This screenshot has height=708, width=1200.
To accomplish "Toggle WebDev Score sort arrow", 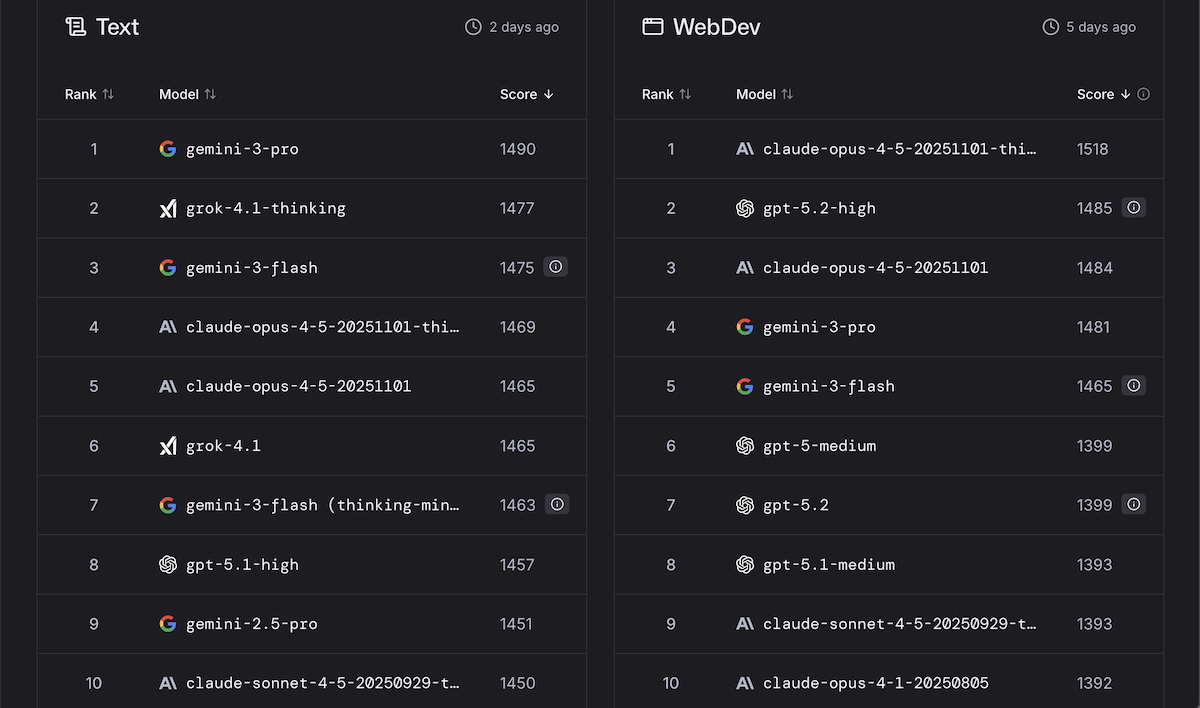I will point(1125,94).
